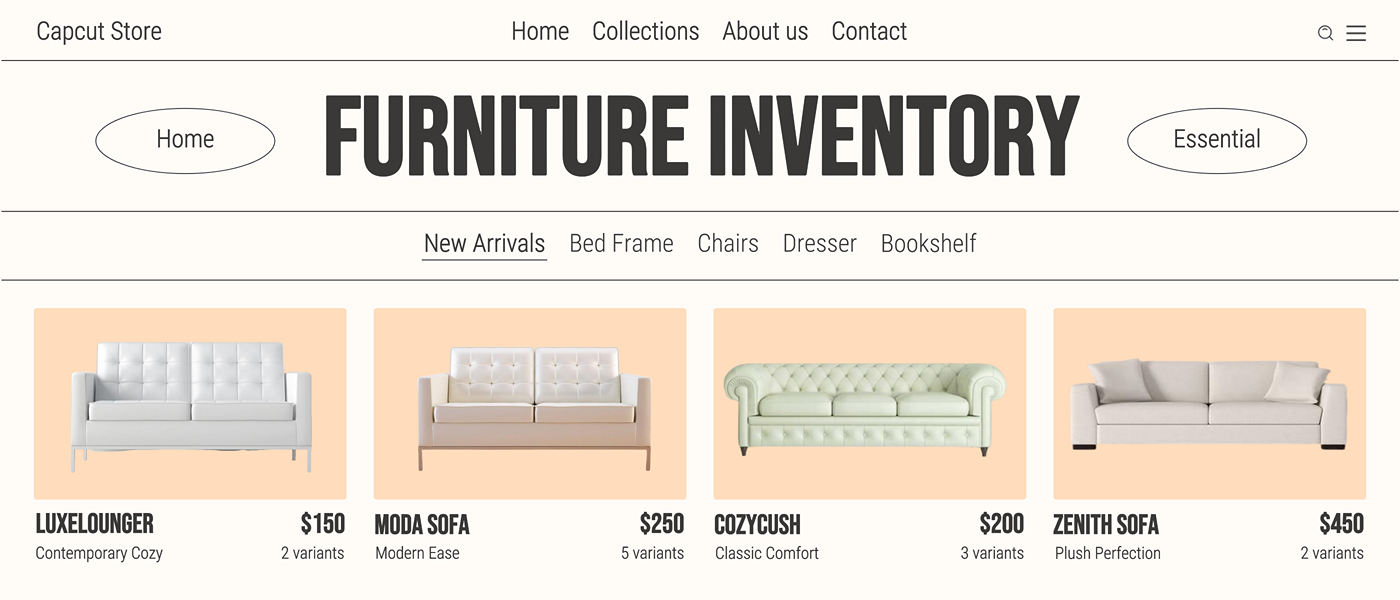
Task: Switch to the Bed Frame tab
Action: point(621,243)
